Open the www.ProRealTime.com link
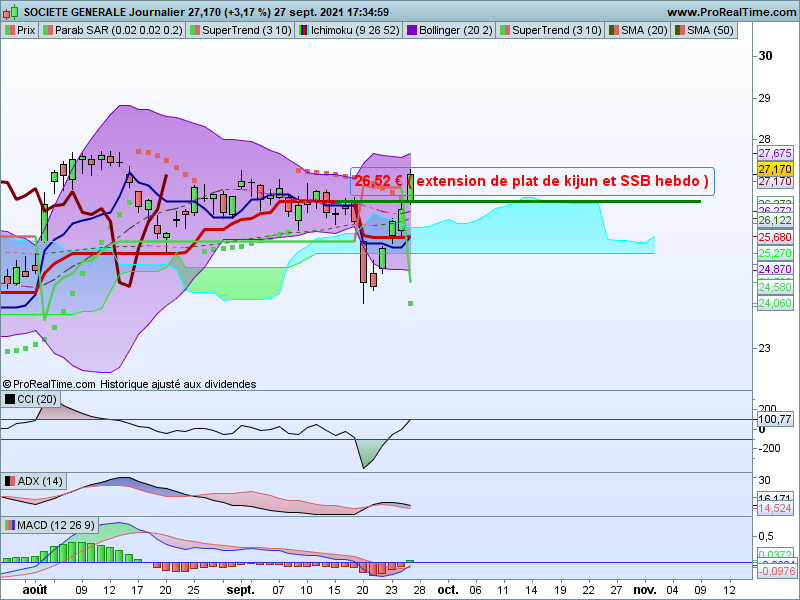Image resolution: width=800 pixels, height=600 pixels. (732, 12)
